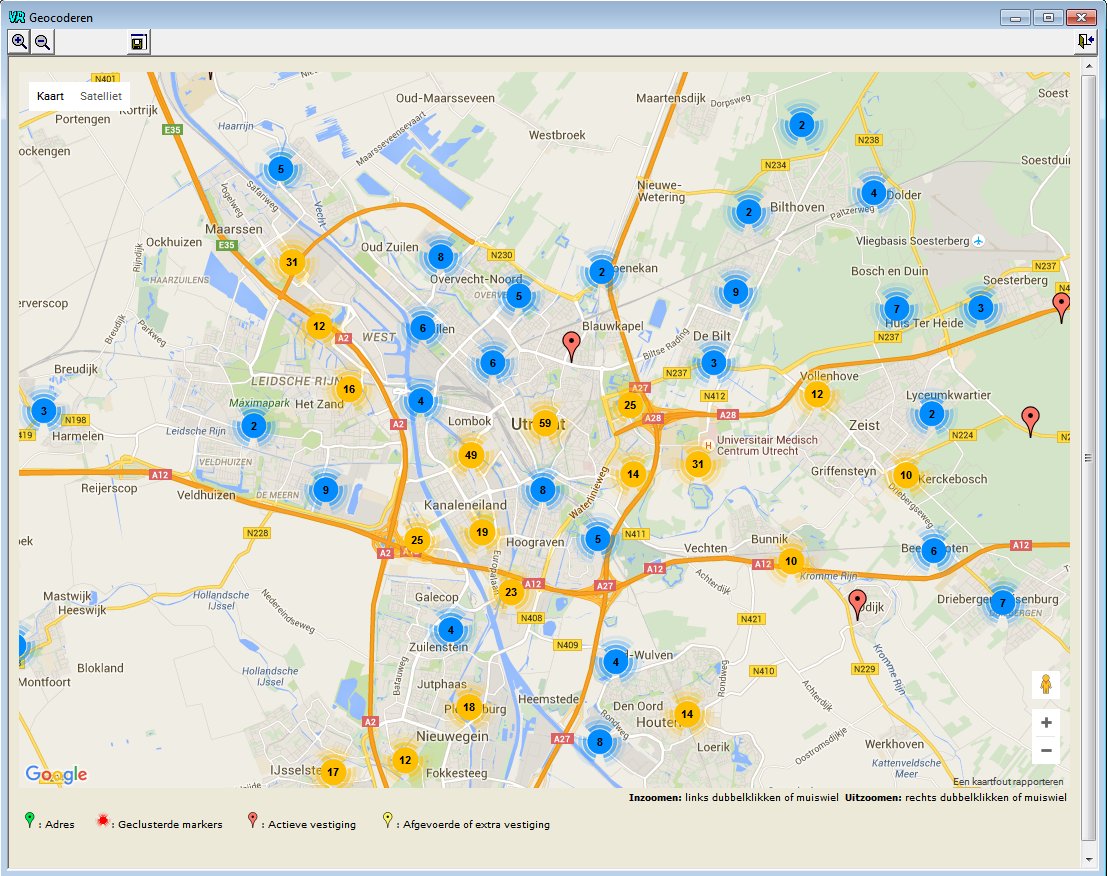Select the Street View pegman icon

click(x=1046, y=685)
